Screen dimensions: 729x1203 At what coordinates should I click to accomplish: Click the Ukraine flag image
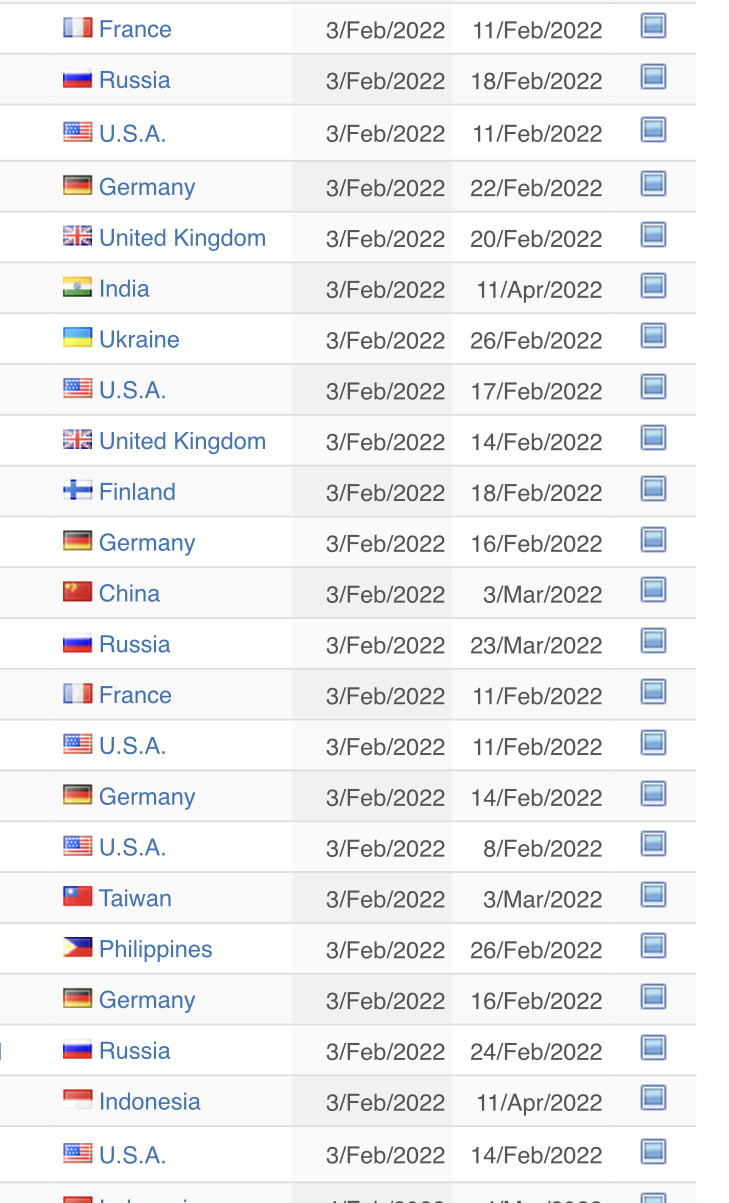tap(78, 338)
